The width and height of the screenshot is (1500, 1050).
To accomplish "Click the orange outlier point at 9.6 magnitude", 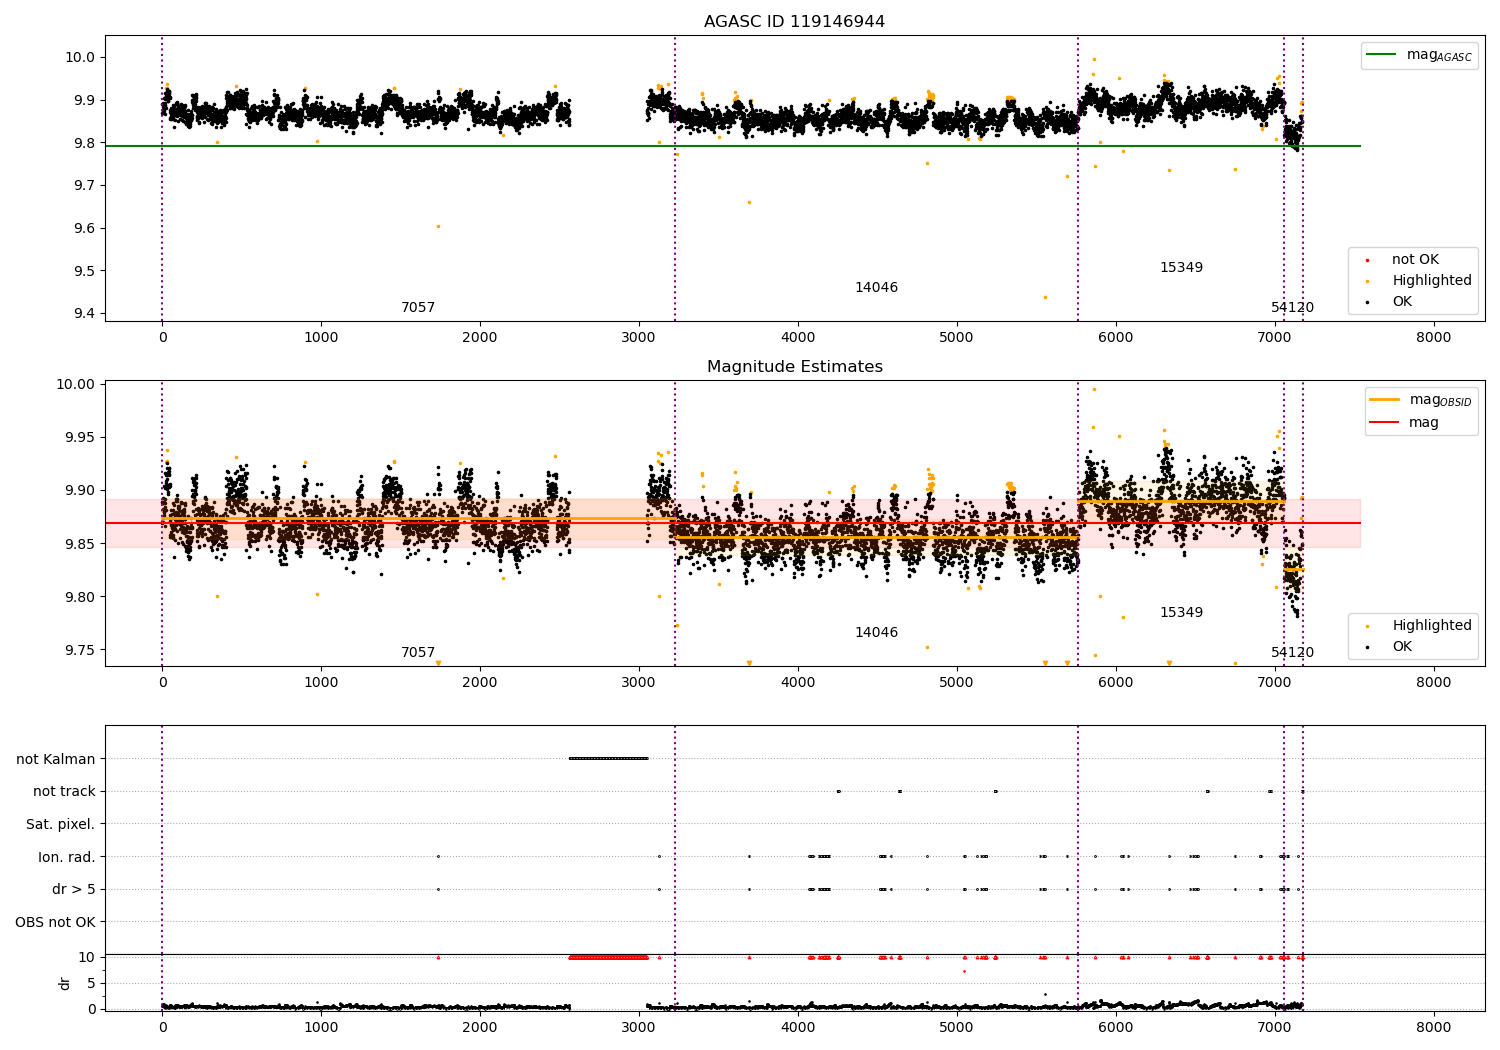I will (x=438, y=226).
